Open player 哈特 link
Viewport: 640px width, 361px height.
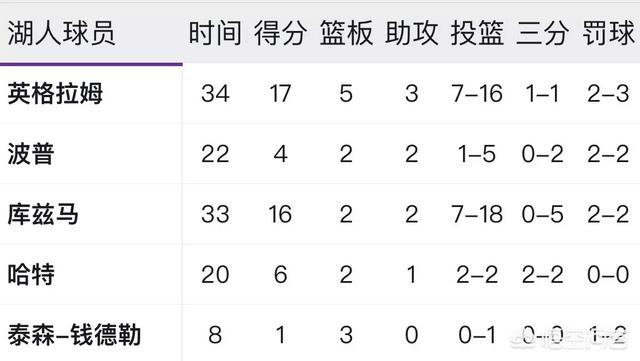coord(31,274)
